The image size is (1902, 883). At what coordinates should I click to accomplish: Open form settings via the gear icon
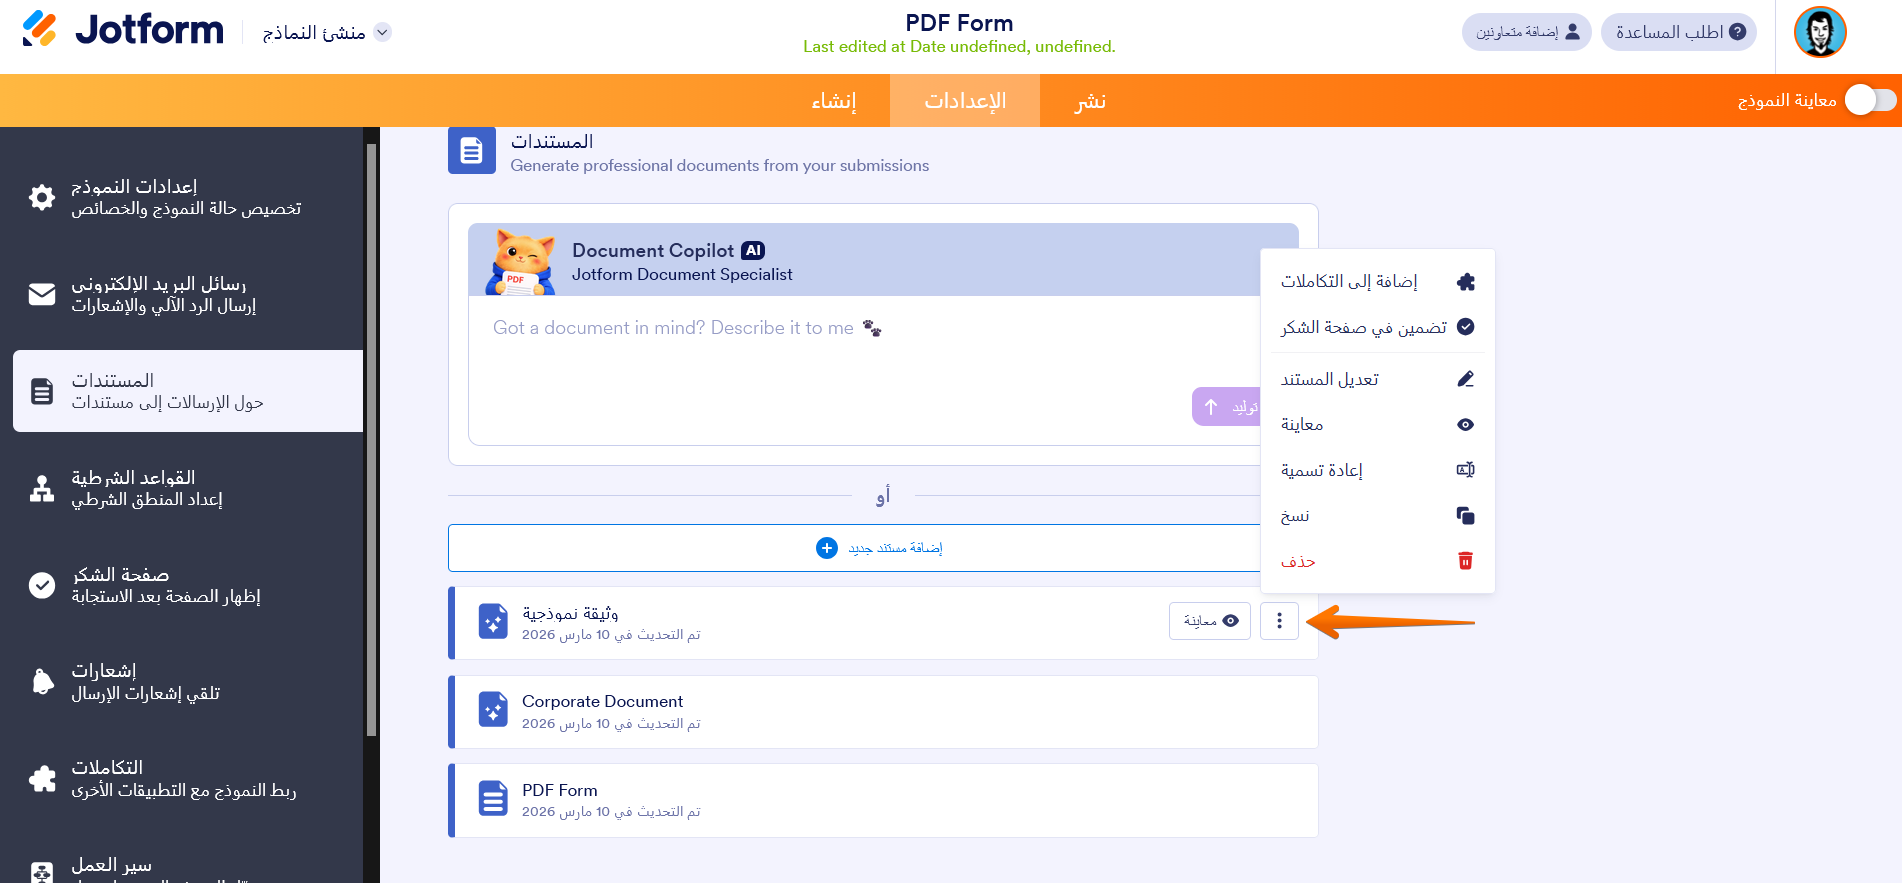pos(41,197)
